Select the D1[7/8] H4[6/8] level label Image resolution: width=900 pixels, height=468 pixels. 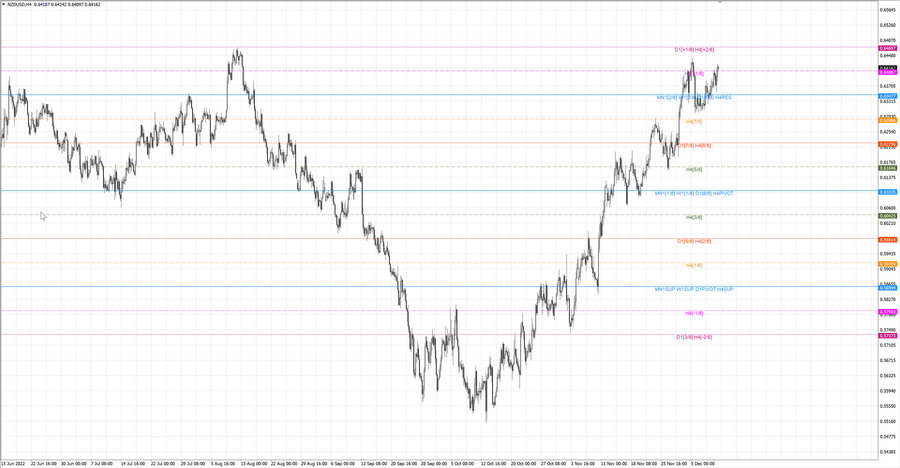[x=694, y=146]
